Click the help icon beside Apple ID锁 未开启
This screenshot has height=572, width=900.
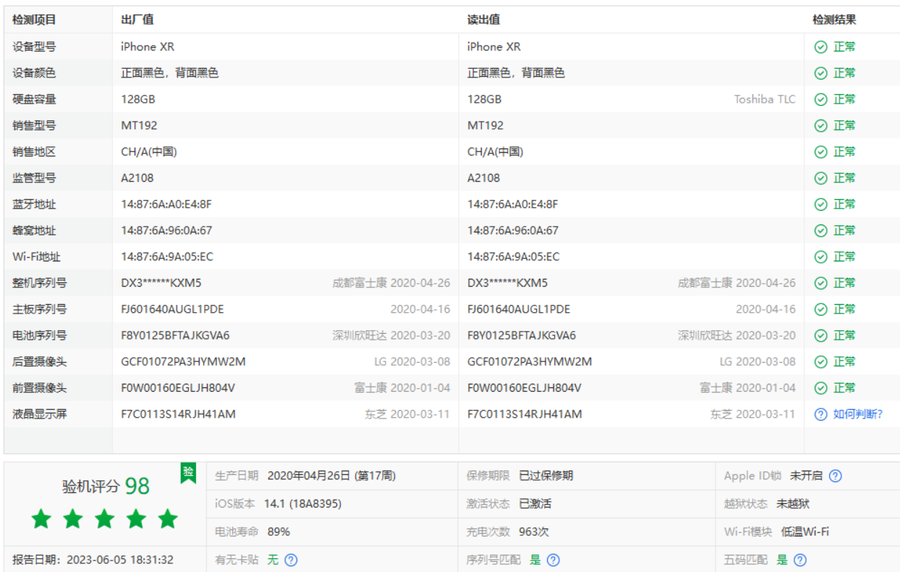tap(836, 476)
